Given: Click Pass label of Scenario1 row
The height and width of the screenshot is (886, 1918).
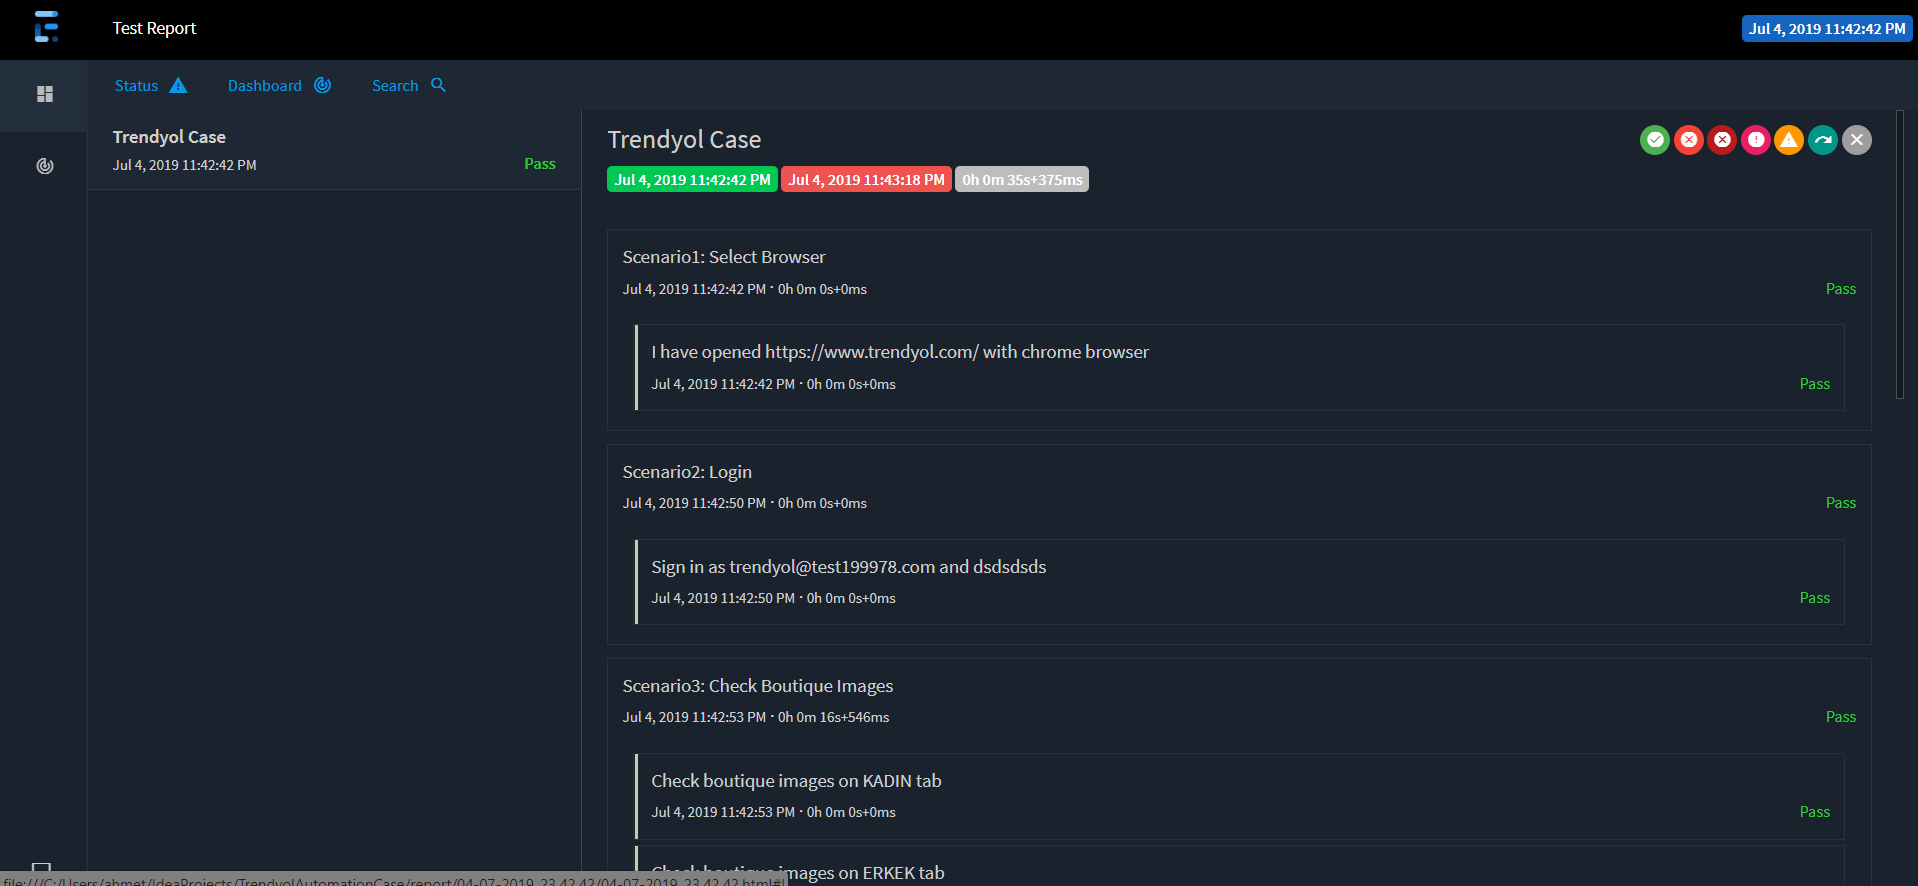Looking at the screenshot, I should click(1841, 289).
